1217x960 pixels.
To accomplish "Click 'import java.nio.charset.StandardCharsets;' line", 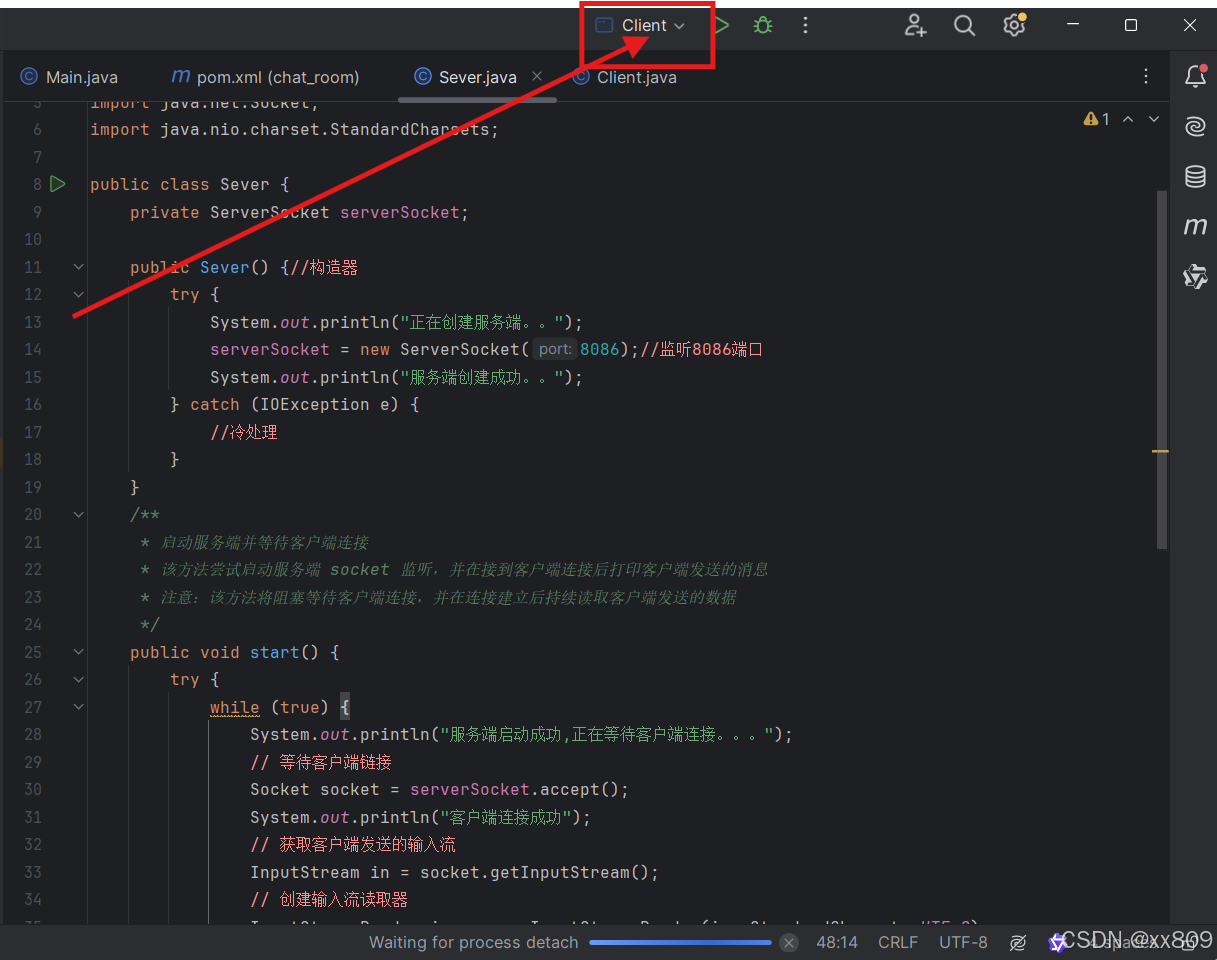I will coord(294,129).
